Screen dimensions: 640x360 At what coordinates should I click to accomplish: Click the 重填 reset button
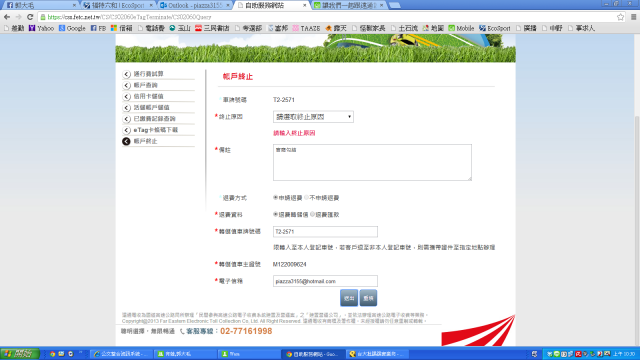pos(368,298)
